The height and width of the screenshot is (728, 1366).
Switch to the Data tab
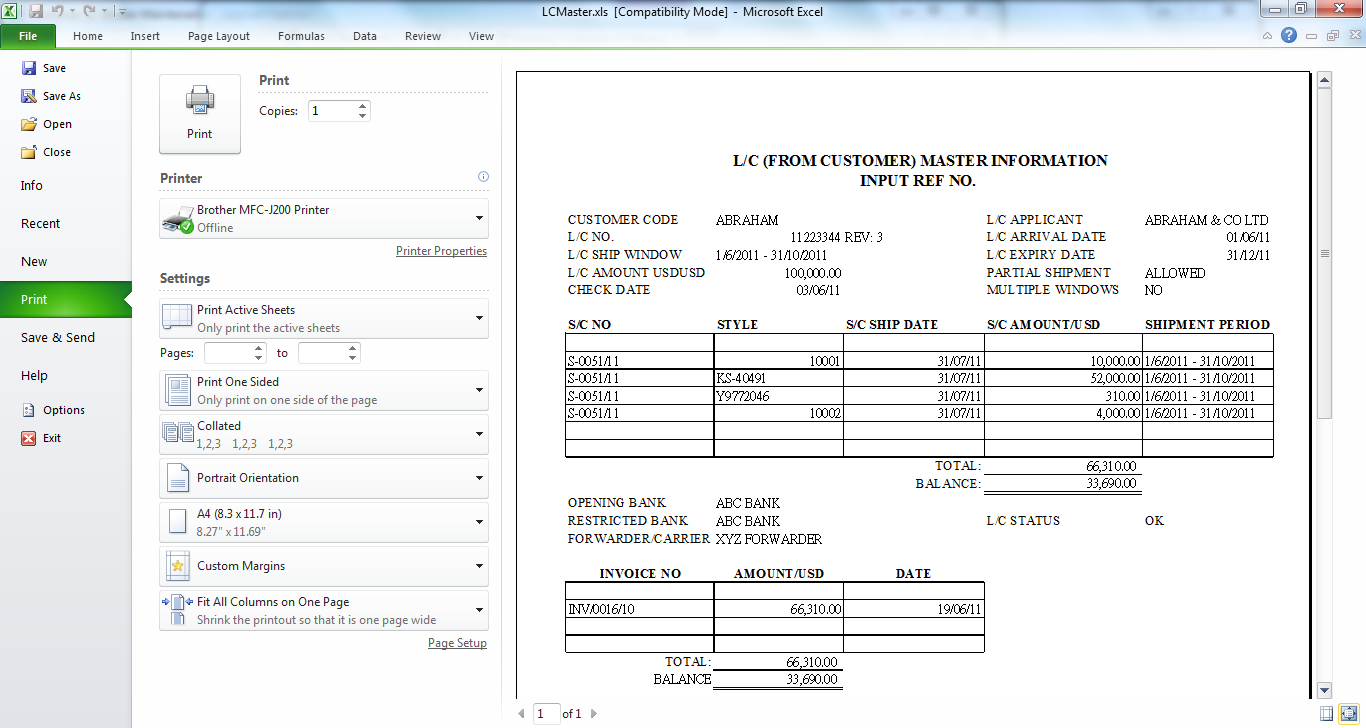(365, 36)
